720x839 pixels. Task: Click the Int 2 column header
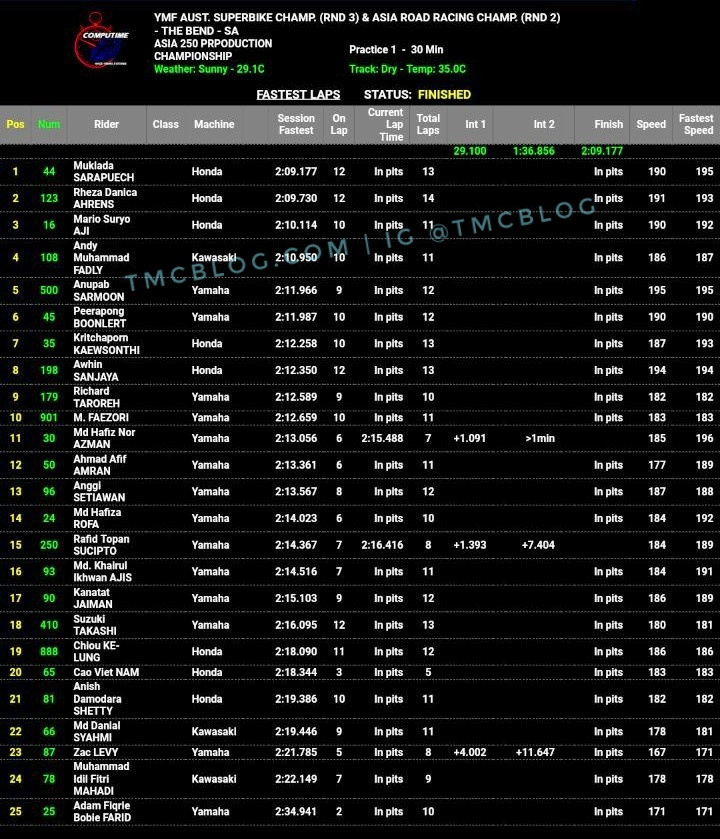point(544,124)
